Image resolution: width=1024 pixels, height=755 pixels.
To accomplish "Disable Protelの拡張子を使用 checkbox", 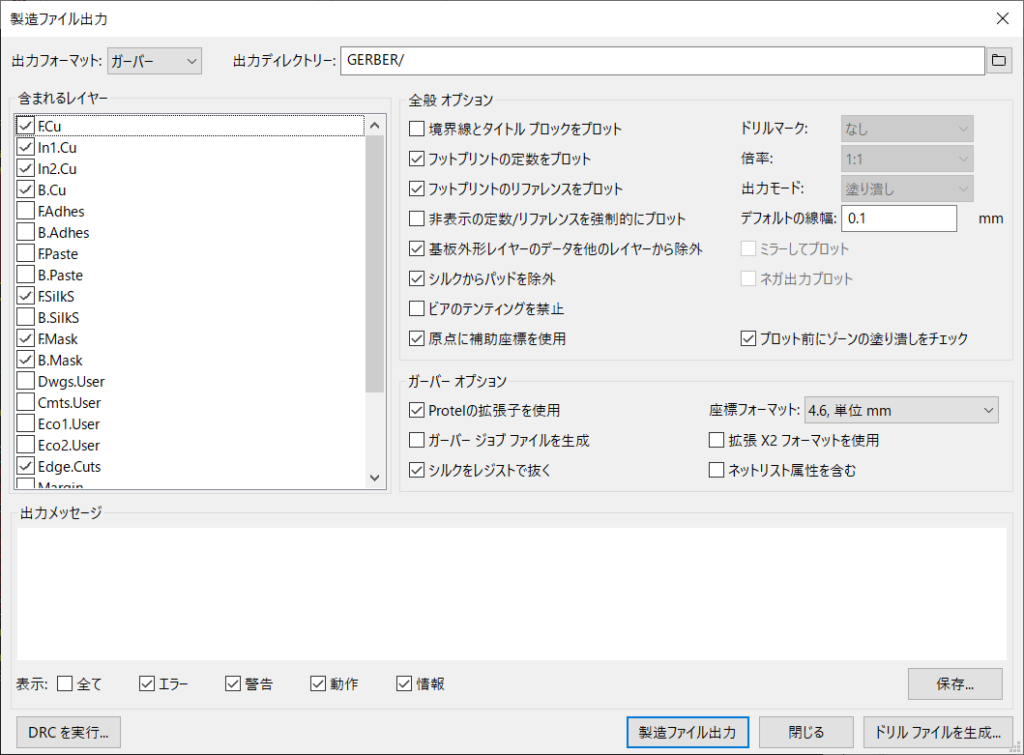I will pos(417,410).
